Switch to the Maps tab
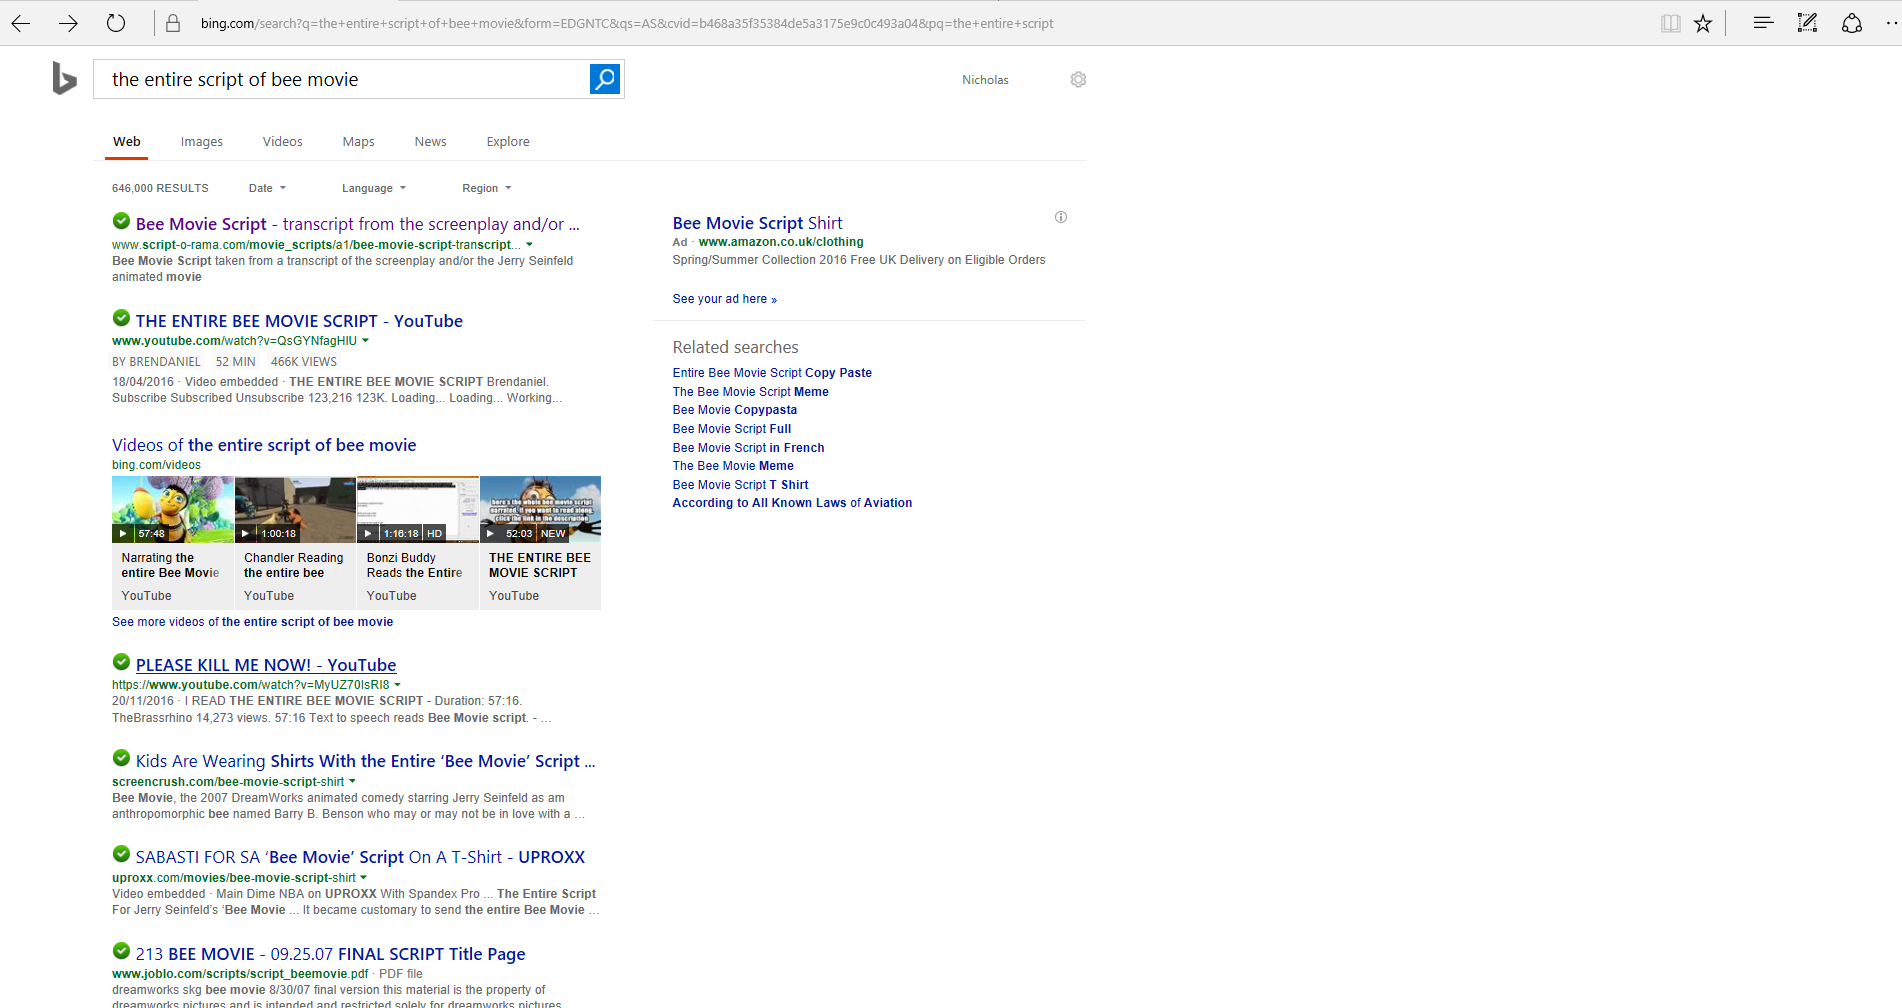Screen dimensions: 1902x1008 click(358, 142)
